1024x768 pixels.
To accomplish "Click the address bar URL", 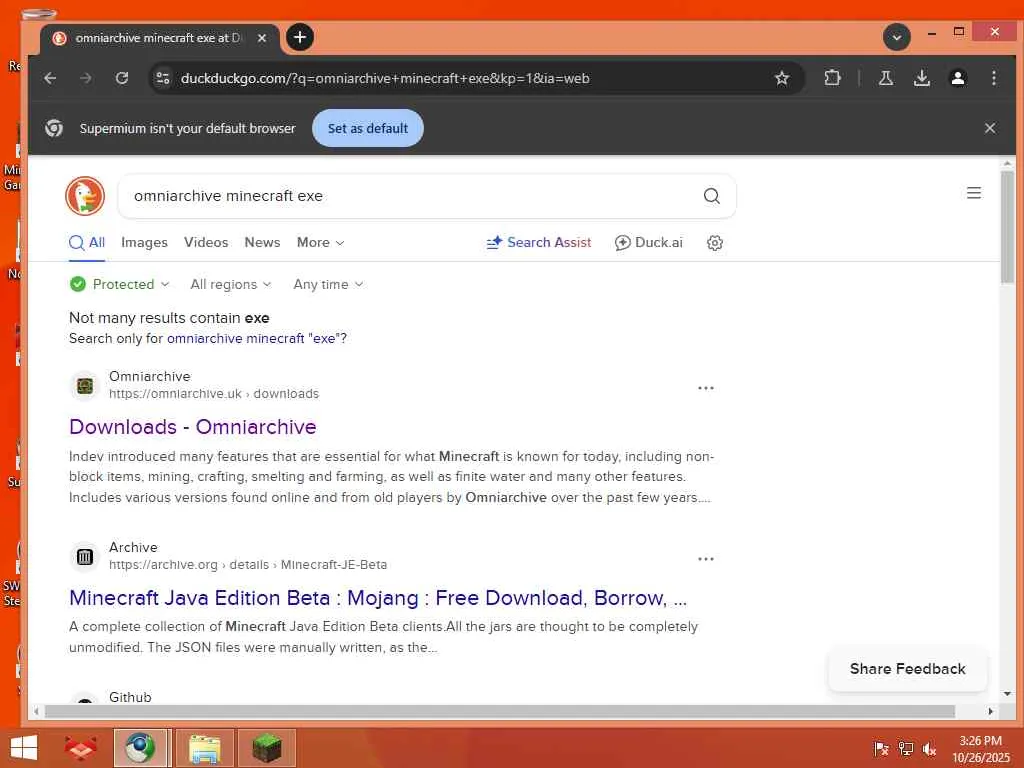I will tap(385, 78).
